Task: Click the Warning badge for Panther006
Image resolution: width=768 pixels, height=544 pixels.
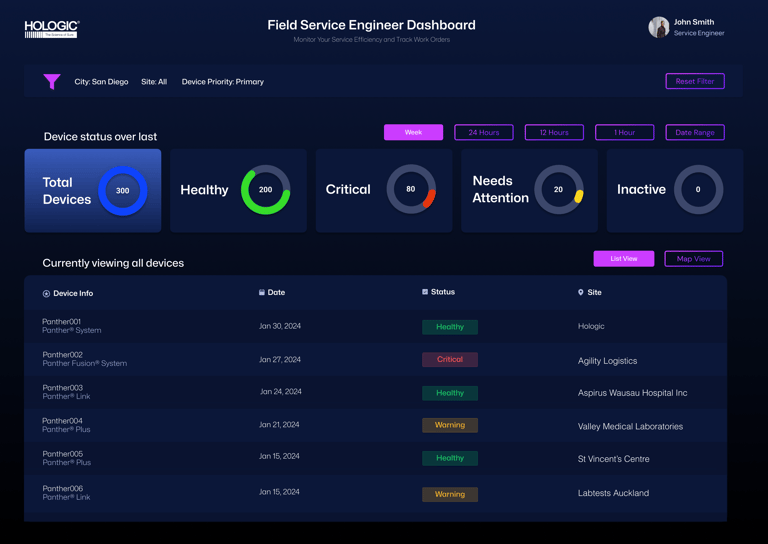Action: (x=450, y=495)
